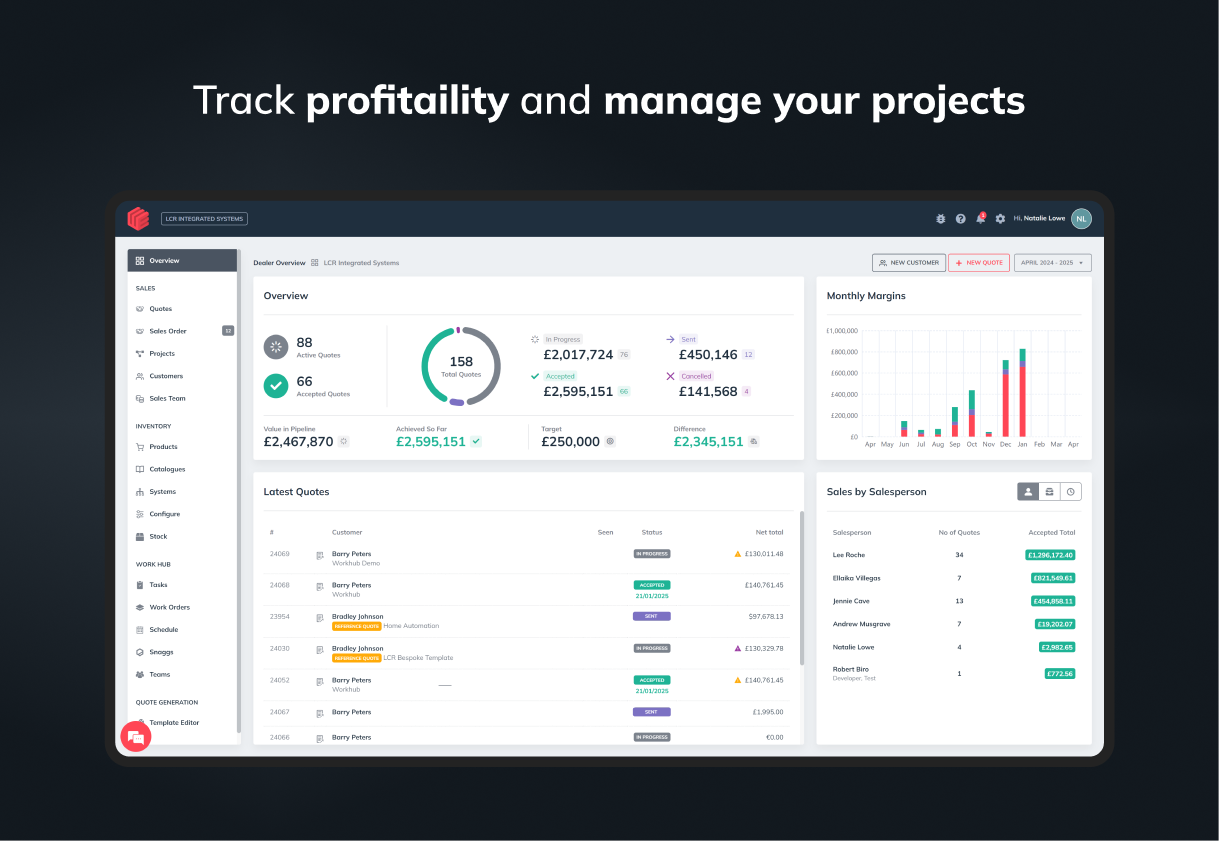The width and height of the screenshot is (1219, 841).
Task: Click the red app logo
Action: coord(138,218)
